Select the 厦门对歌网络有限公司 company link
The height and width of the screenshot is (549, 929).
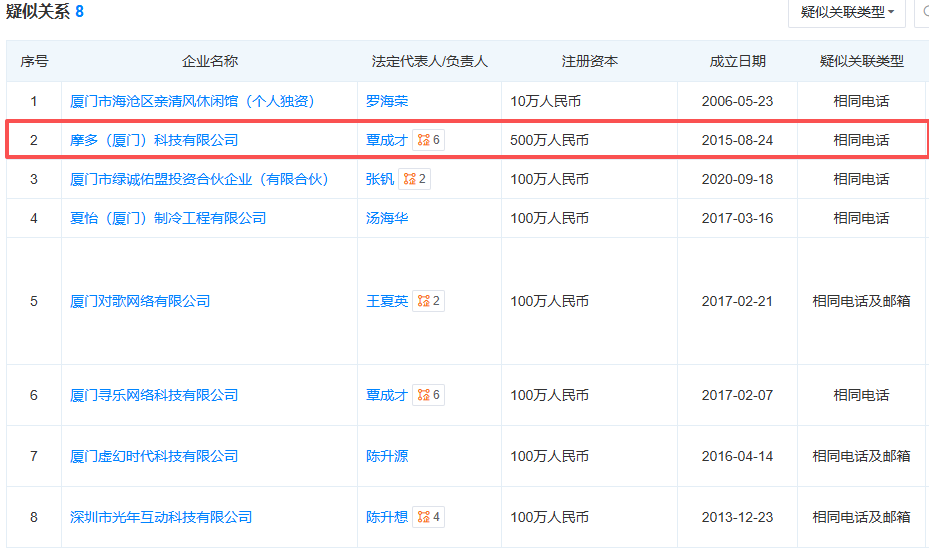(x=140, y=301)
